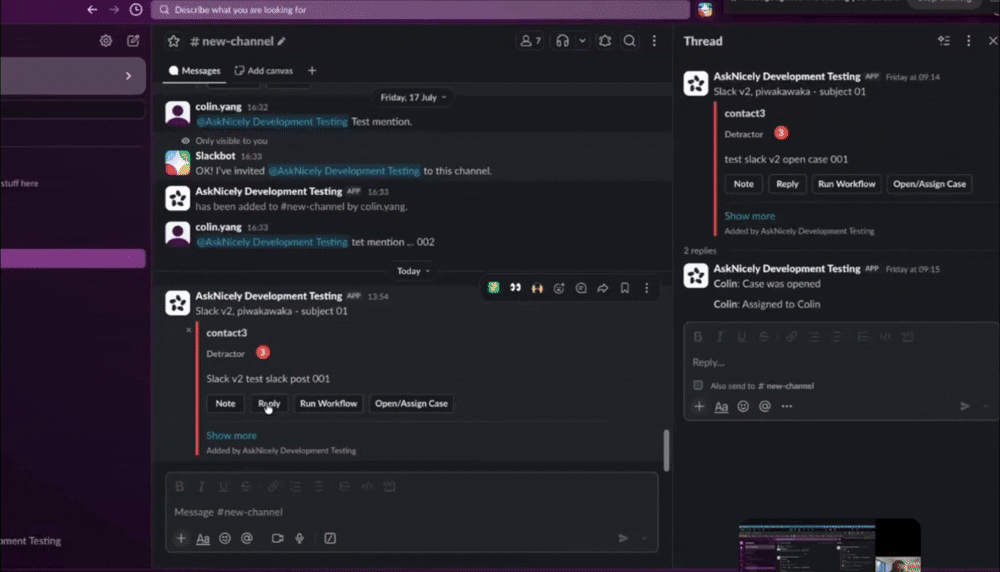
Task: Mention someone in channel composer
Action: 247,538
